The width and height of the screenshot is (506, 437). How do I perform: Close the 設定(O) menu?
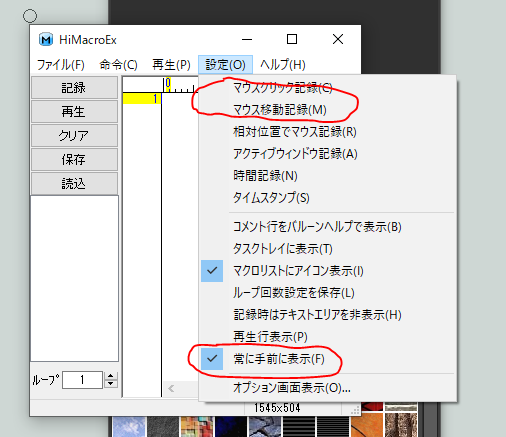(x=225, y=65)
